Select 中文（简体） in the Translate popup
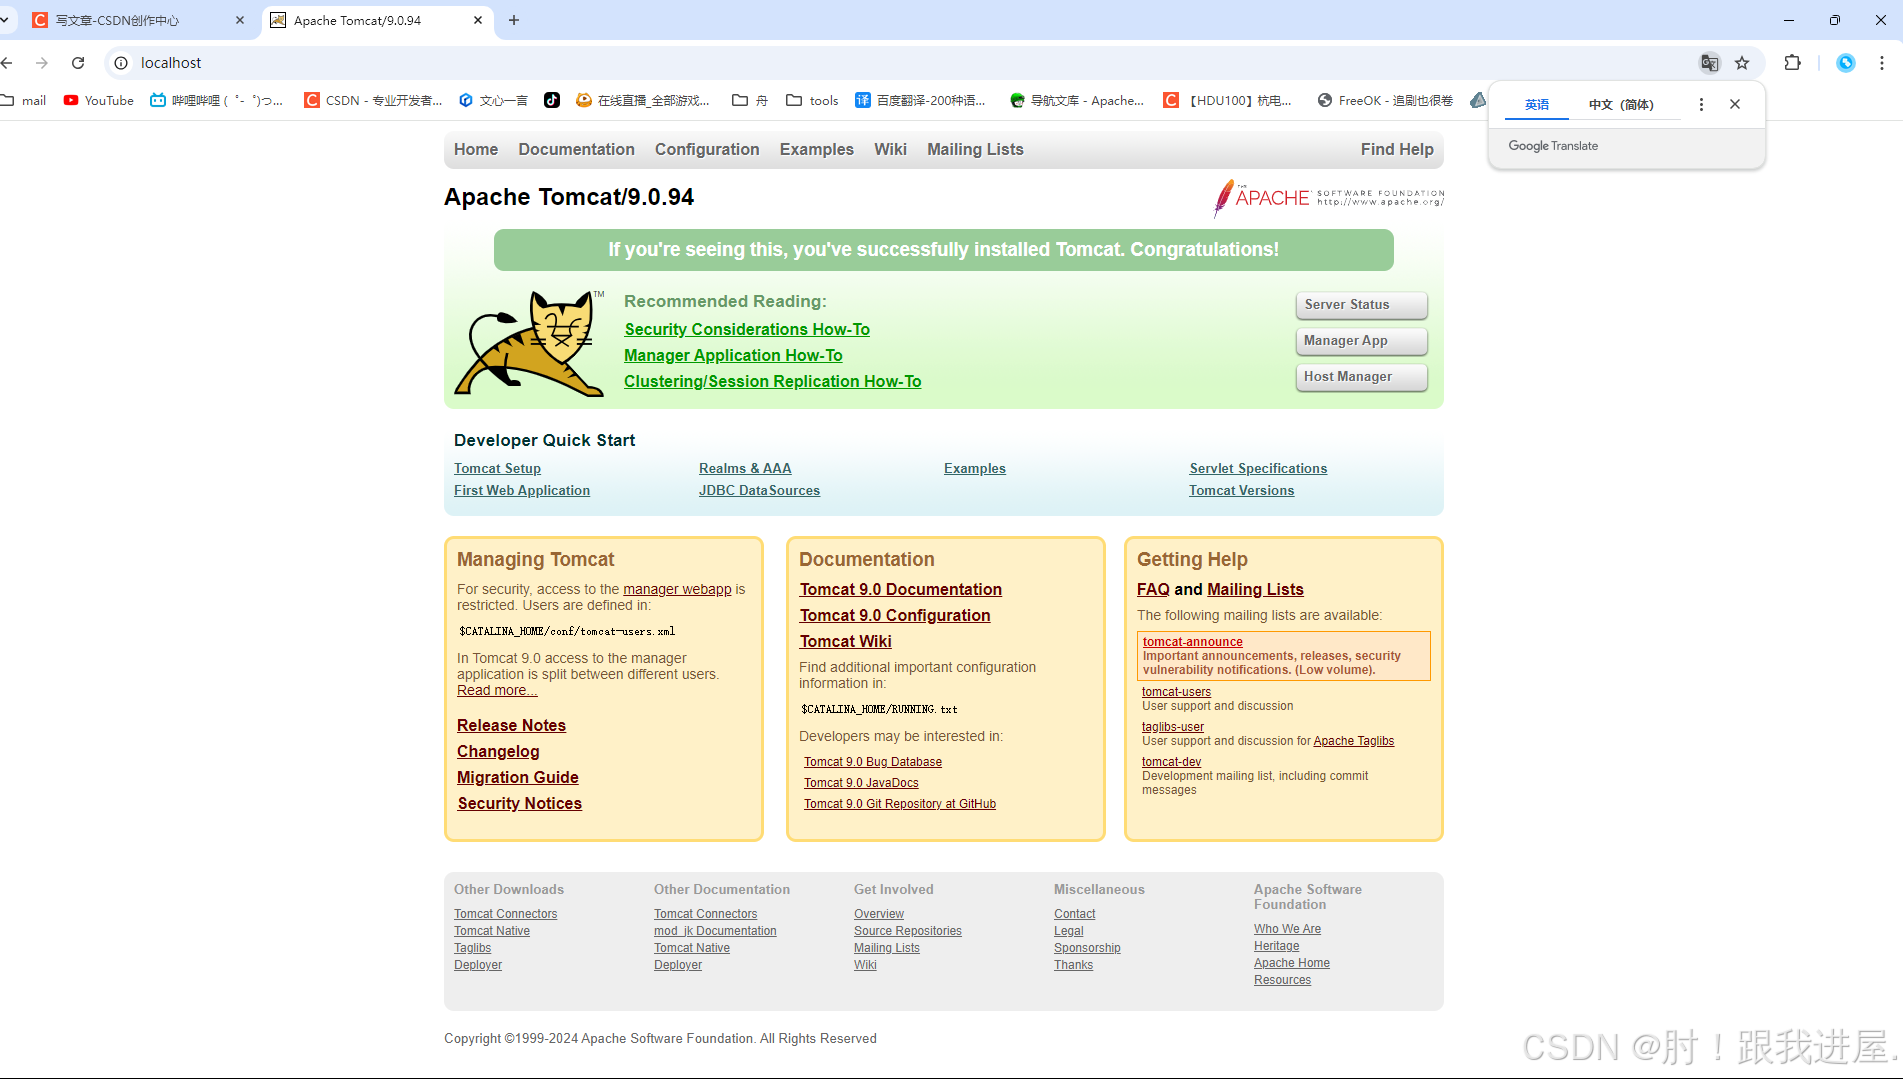 (1621, 103)
